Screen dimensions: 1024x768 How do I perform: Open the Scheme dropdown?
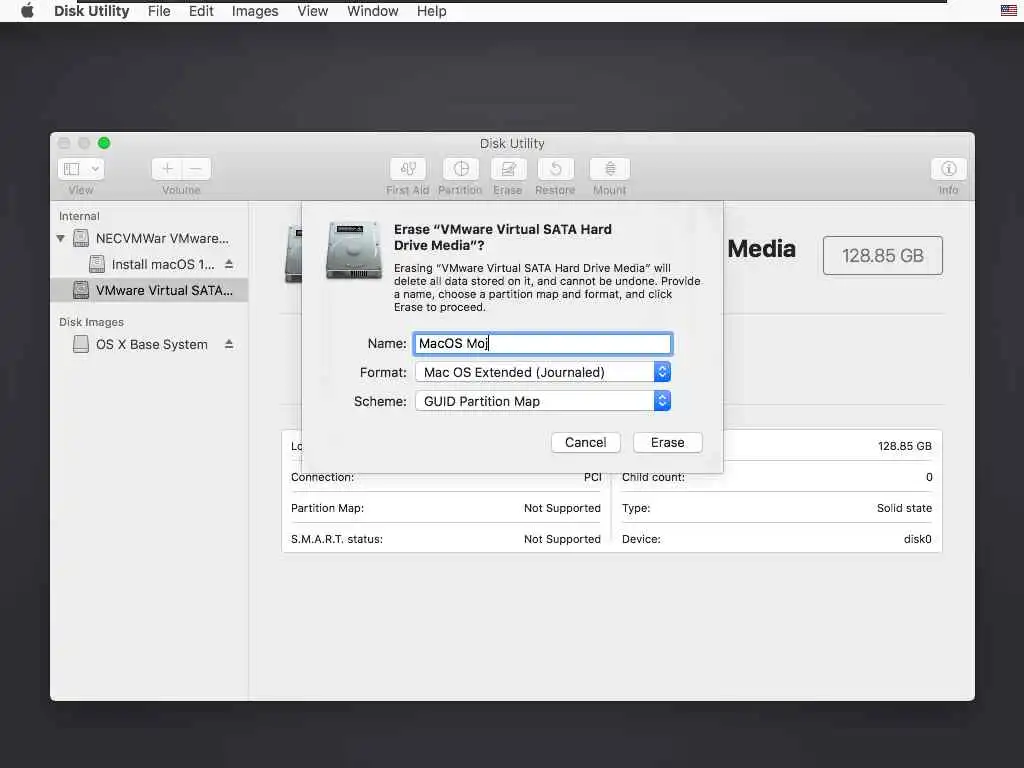(x=543, y=401)
